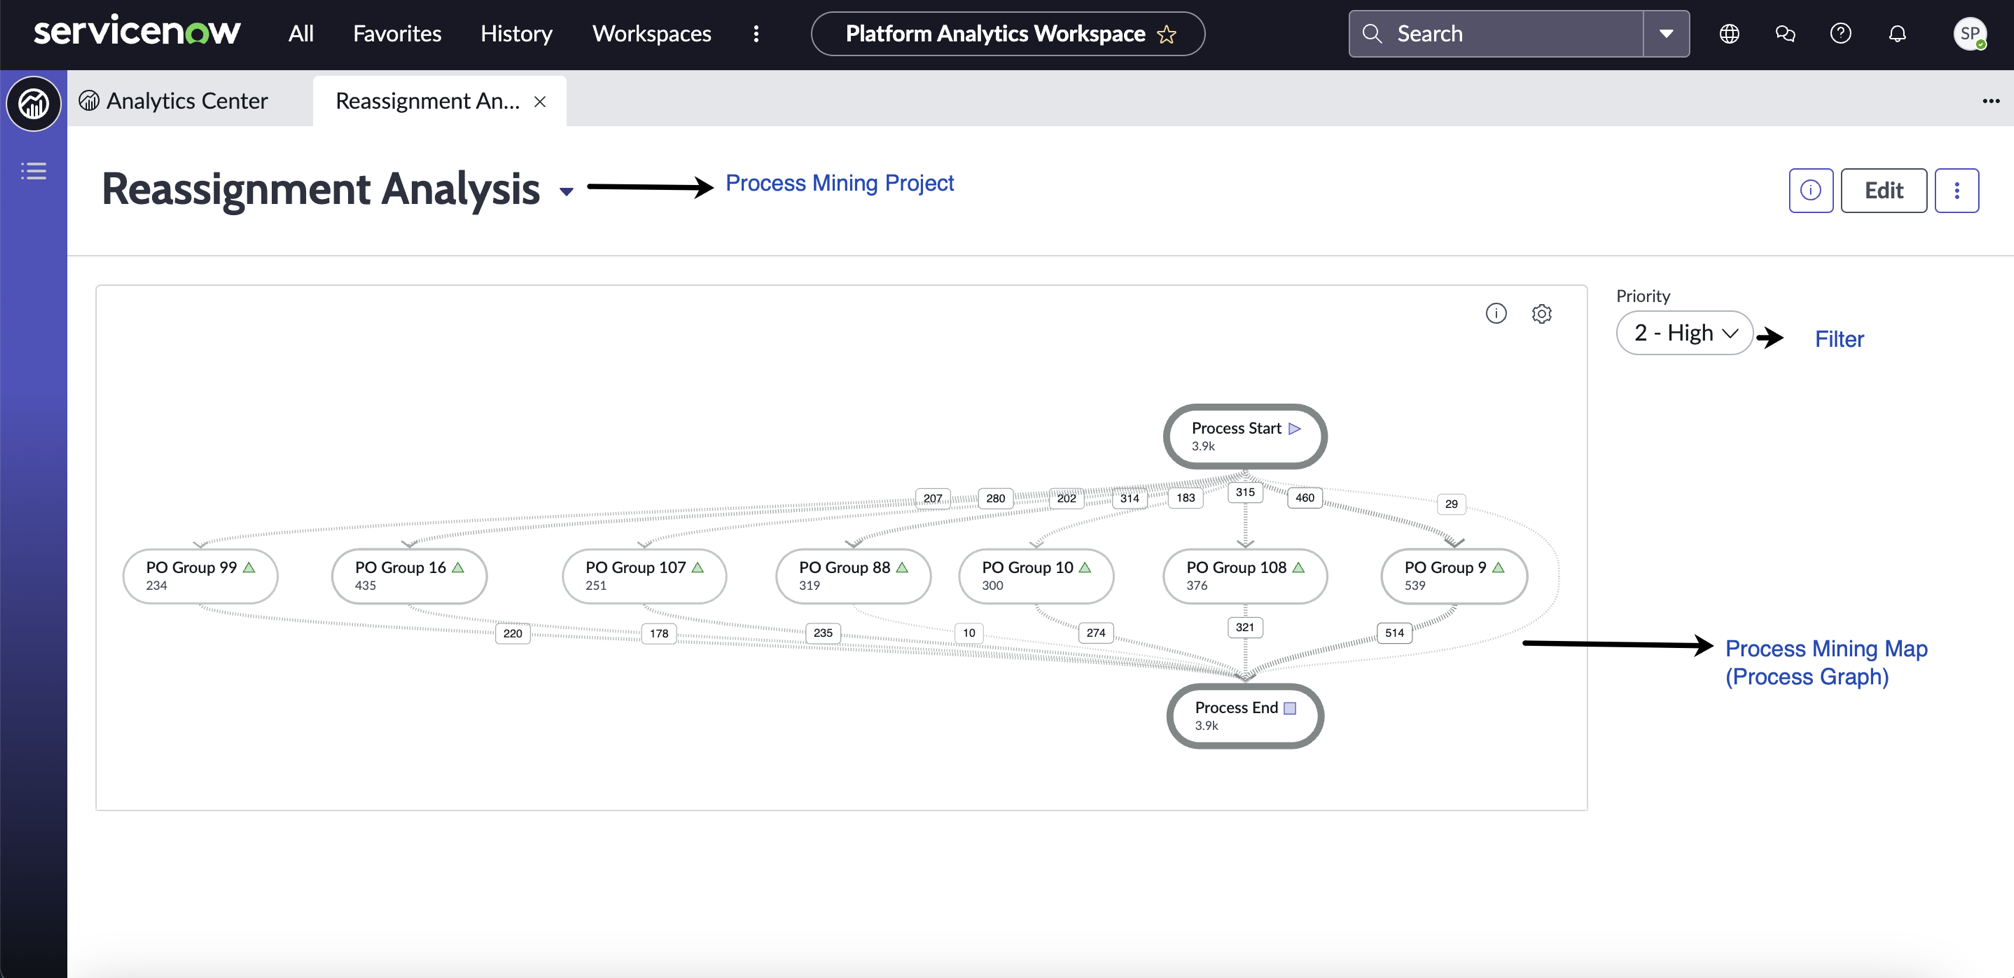Viewport: 2014px width, 978px height.
Task: Select the PO Group 10 node
Action: 1036,576
